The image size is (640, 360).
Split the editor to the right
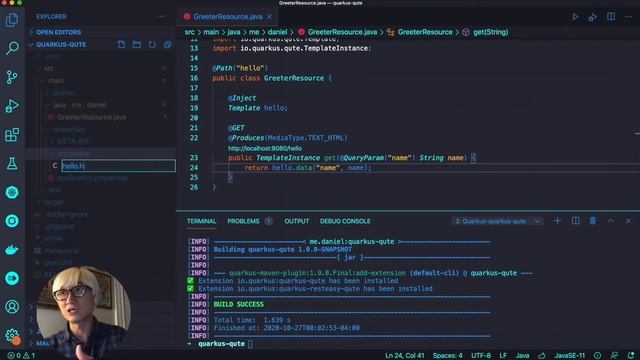611,17
